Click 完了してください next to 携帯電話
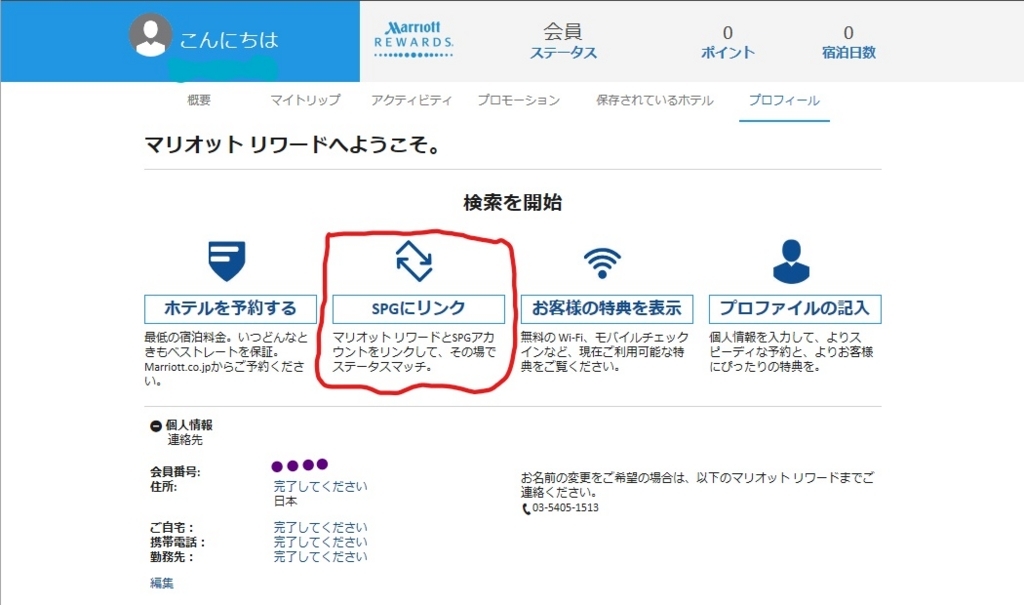 pos(320,542)
